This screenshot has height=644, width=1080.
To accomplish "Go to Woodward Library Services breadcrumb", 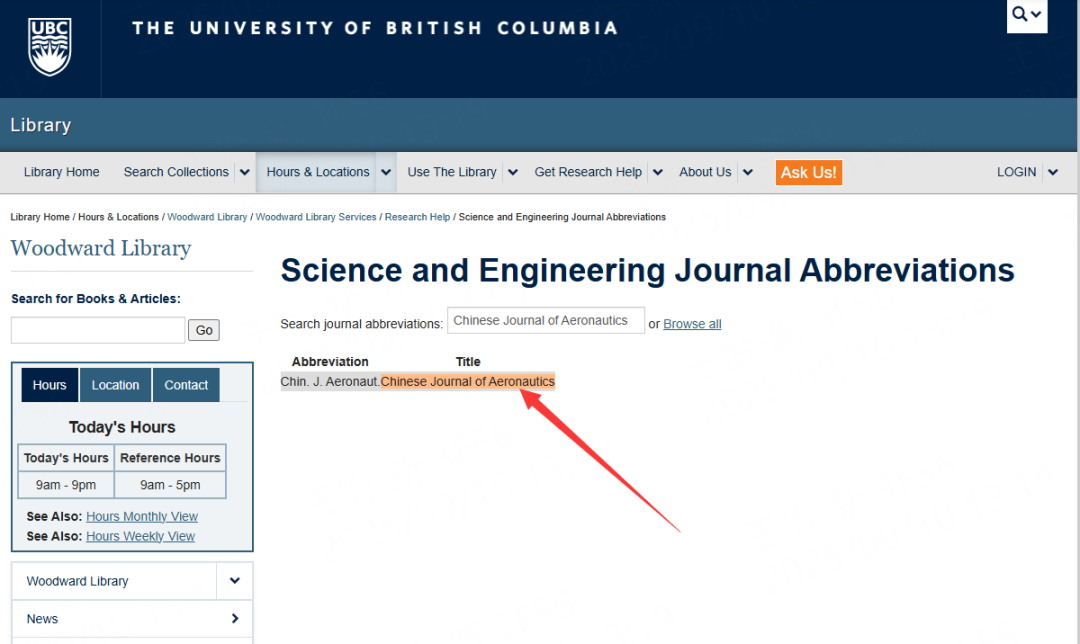I will (x=316, y=217).
